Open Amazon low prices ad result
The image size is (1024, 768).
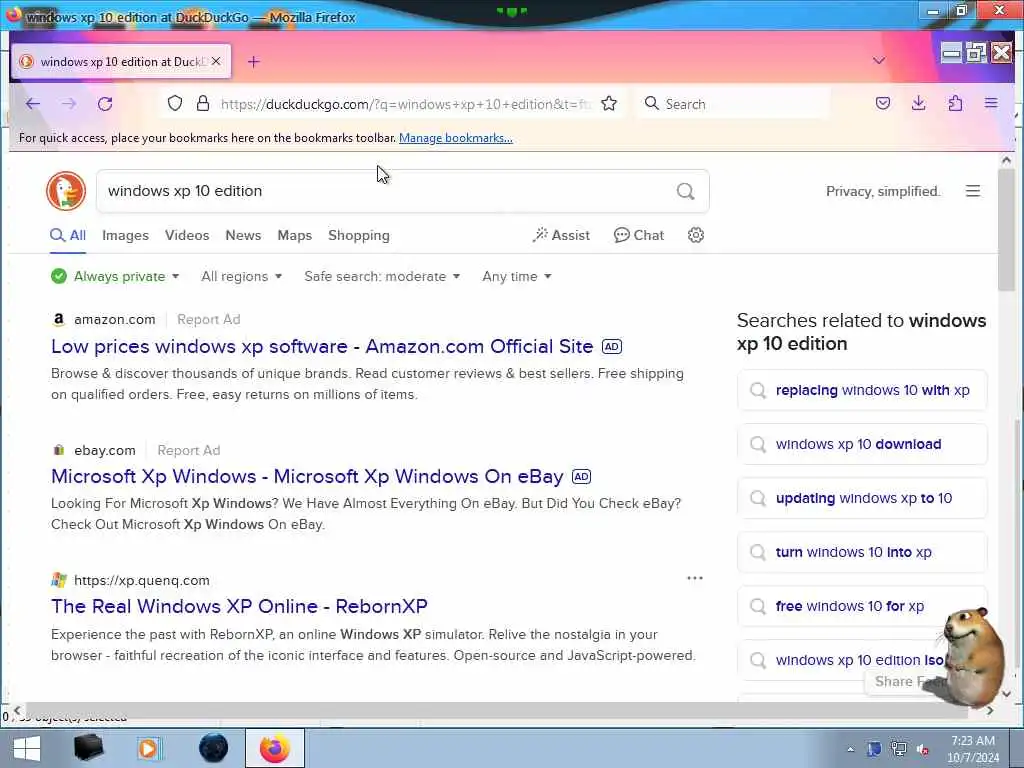coord(322,346)
